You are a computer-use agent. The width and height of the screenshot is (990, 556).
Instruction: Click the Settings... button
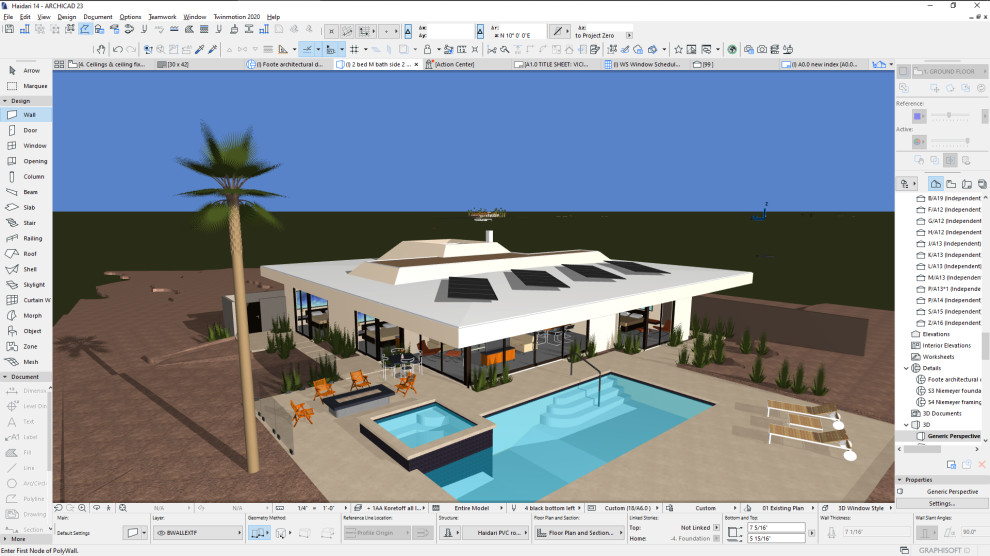click(941, 504)
